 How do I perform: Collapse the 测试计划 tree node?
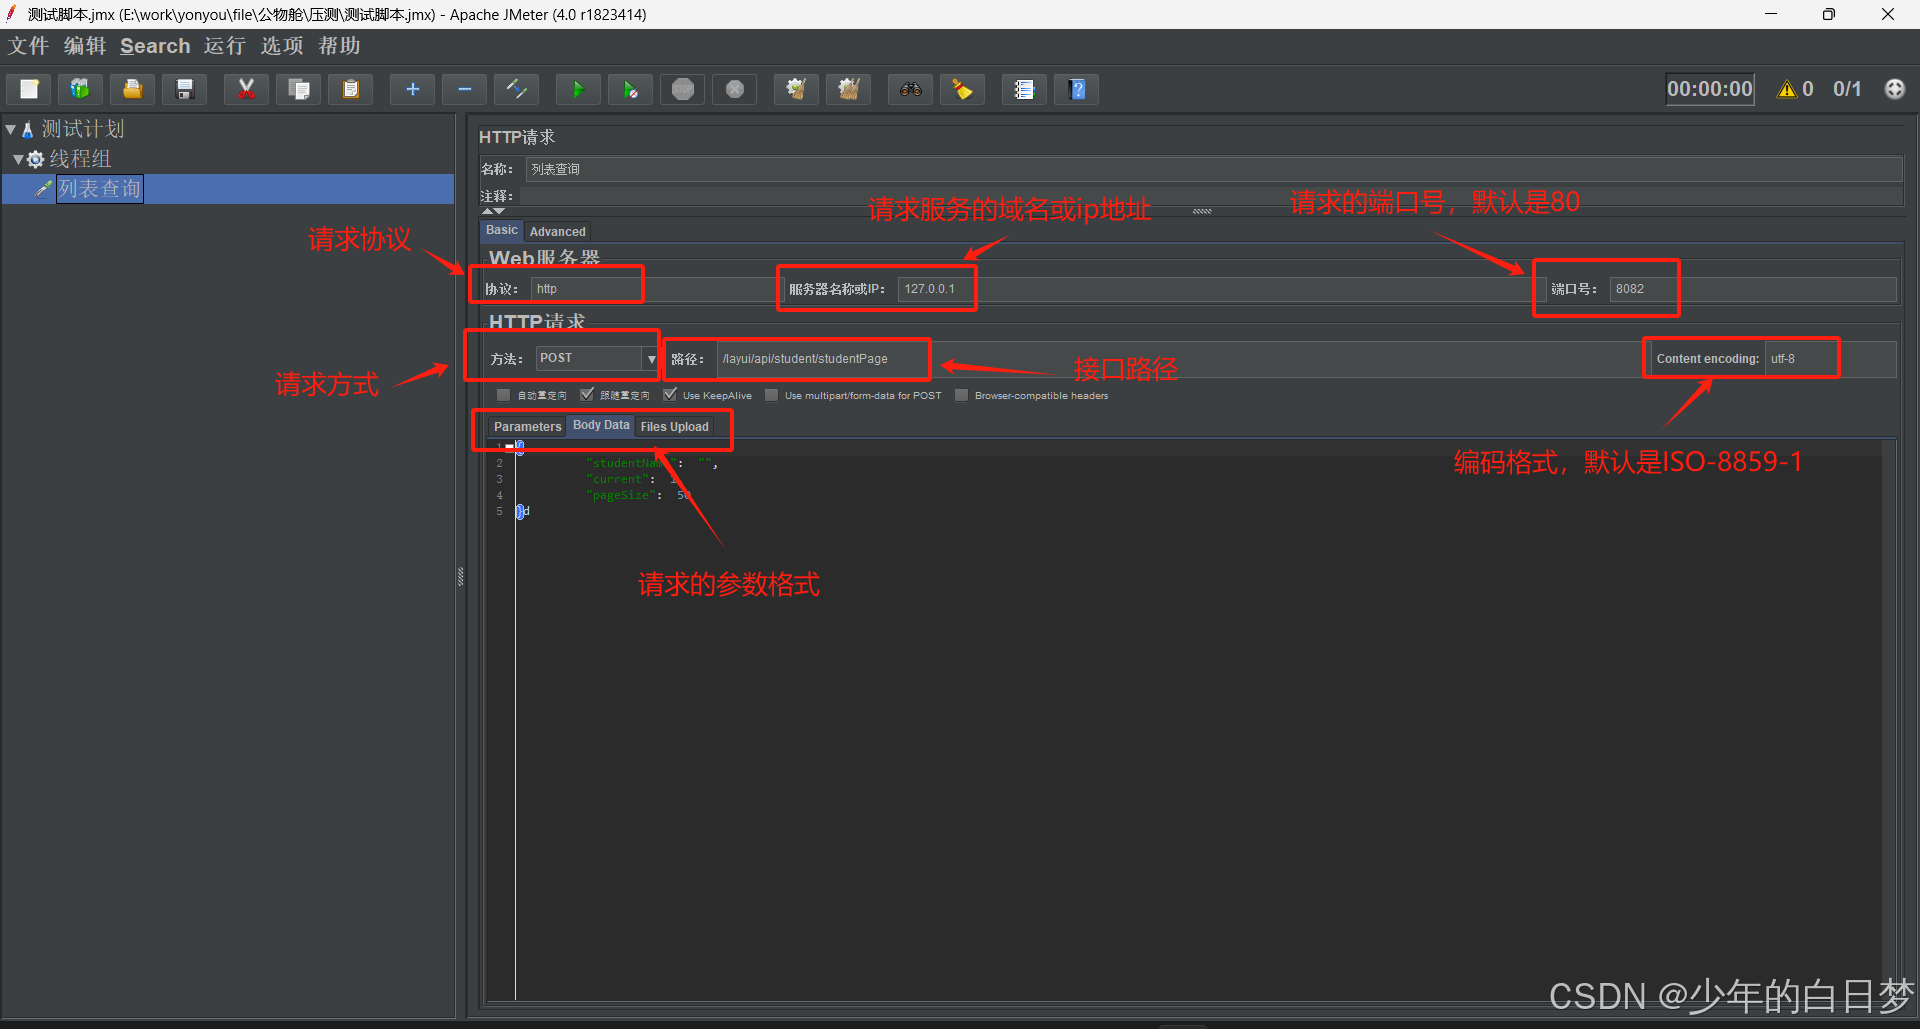tap(11, 129)
